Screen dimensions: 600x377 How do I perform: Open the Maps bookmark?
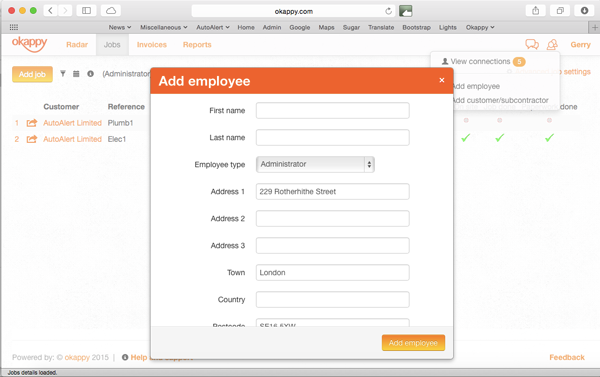click(x=326, y=27)
